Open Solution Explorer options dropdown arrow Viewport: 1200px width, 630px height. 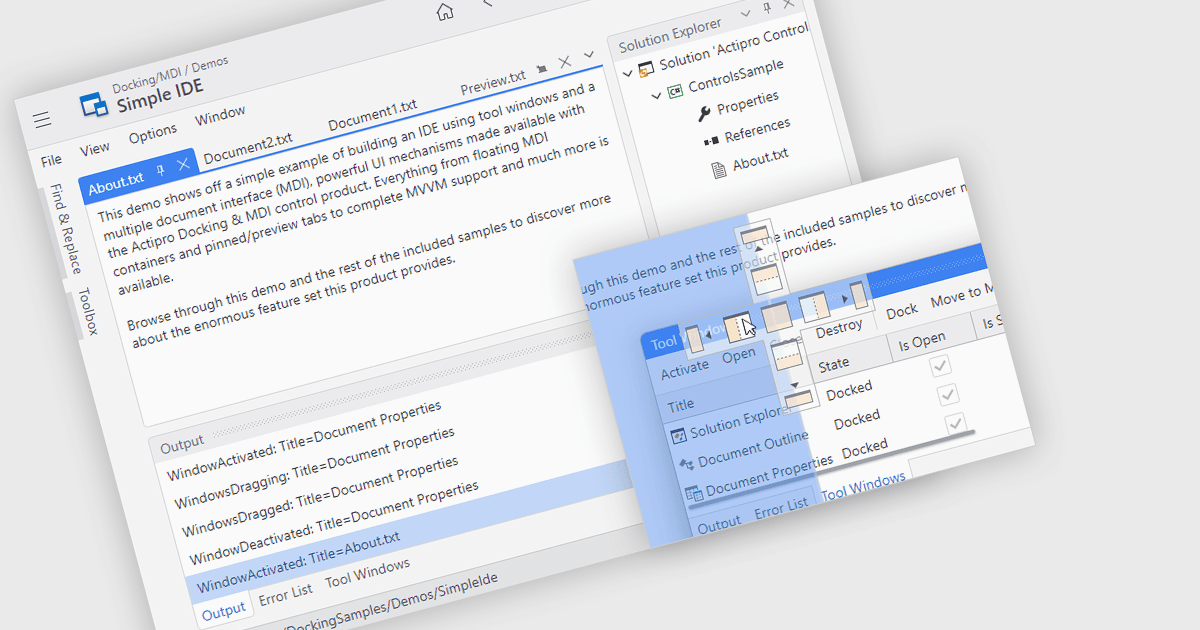pos(745,15)
